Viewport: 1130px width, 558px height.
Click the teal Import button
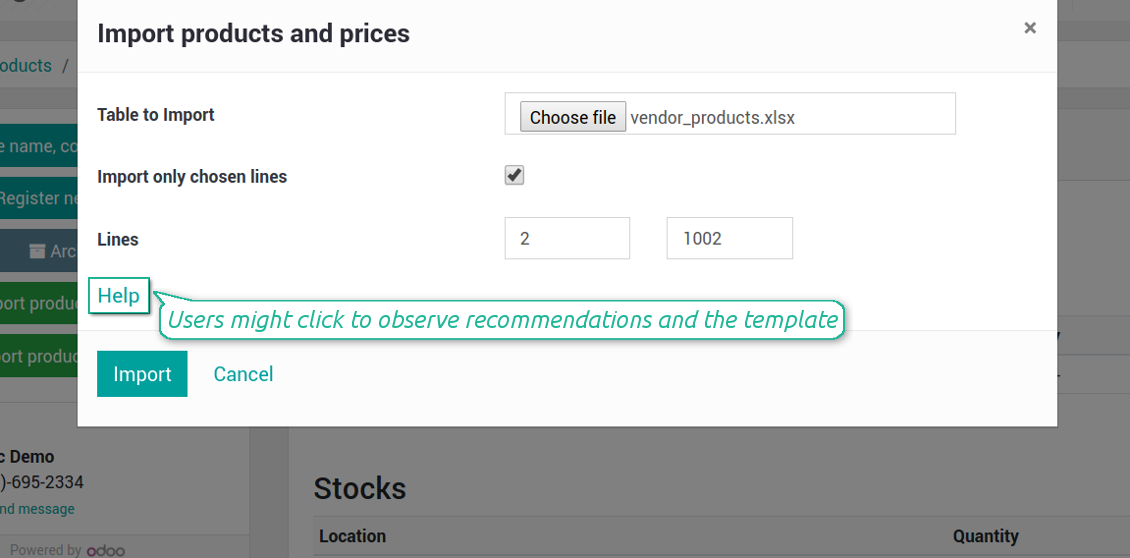(x=142, y=373)
